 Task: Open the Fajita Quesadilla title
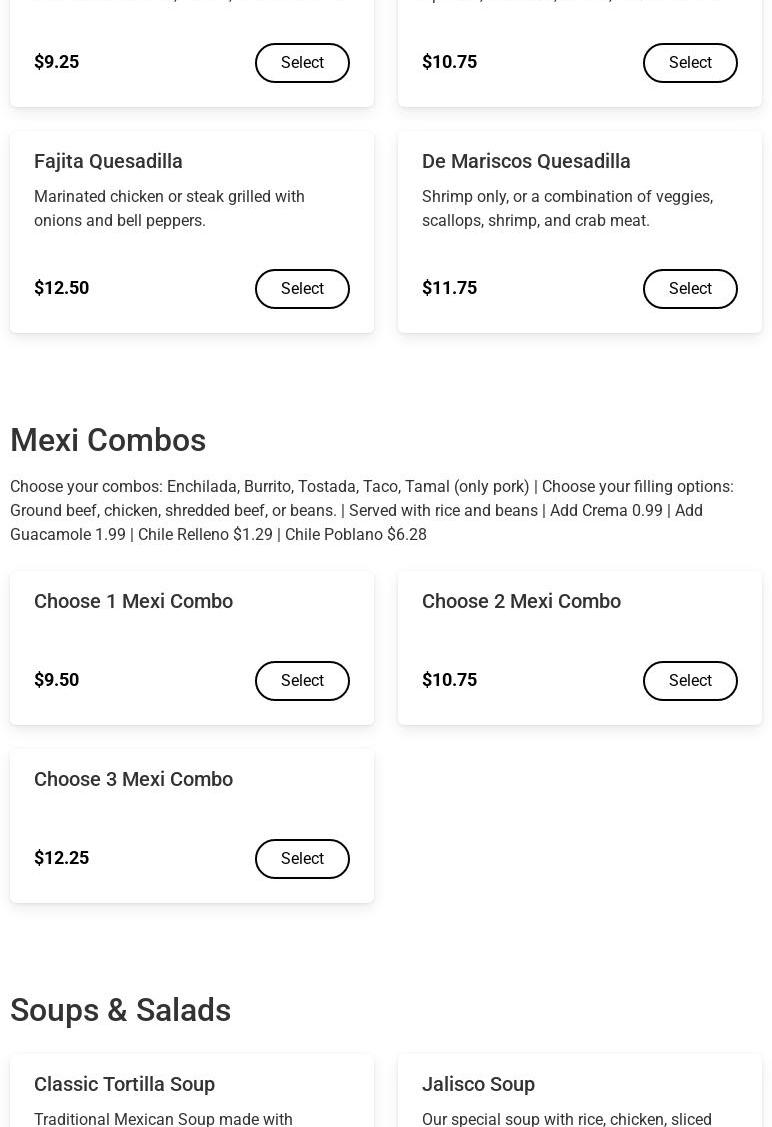[108, 161]
